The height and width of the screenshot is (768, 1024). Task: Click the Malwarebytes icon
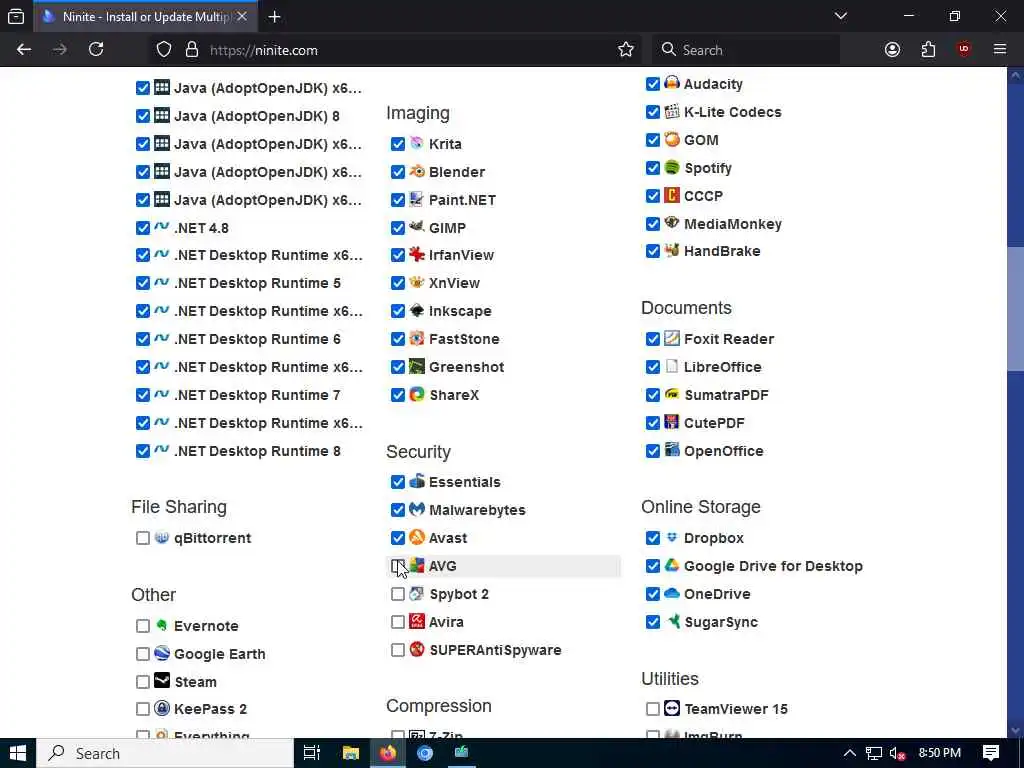[417, 509]
